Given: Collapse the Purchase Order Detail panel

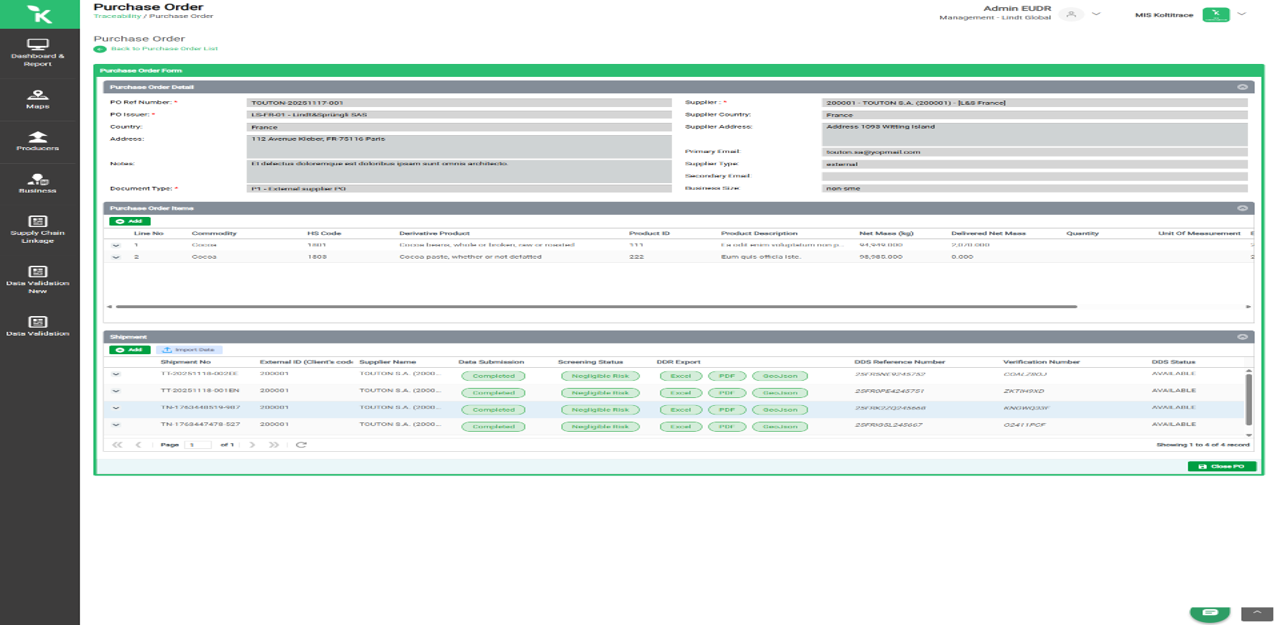Looking at the screenshot, I should 1242,87.
